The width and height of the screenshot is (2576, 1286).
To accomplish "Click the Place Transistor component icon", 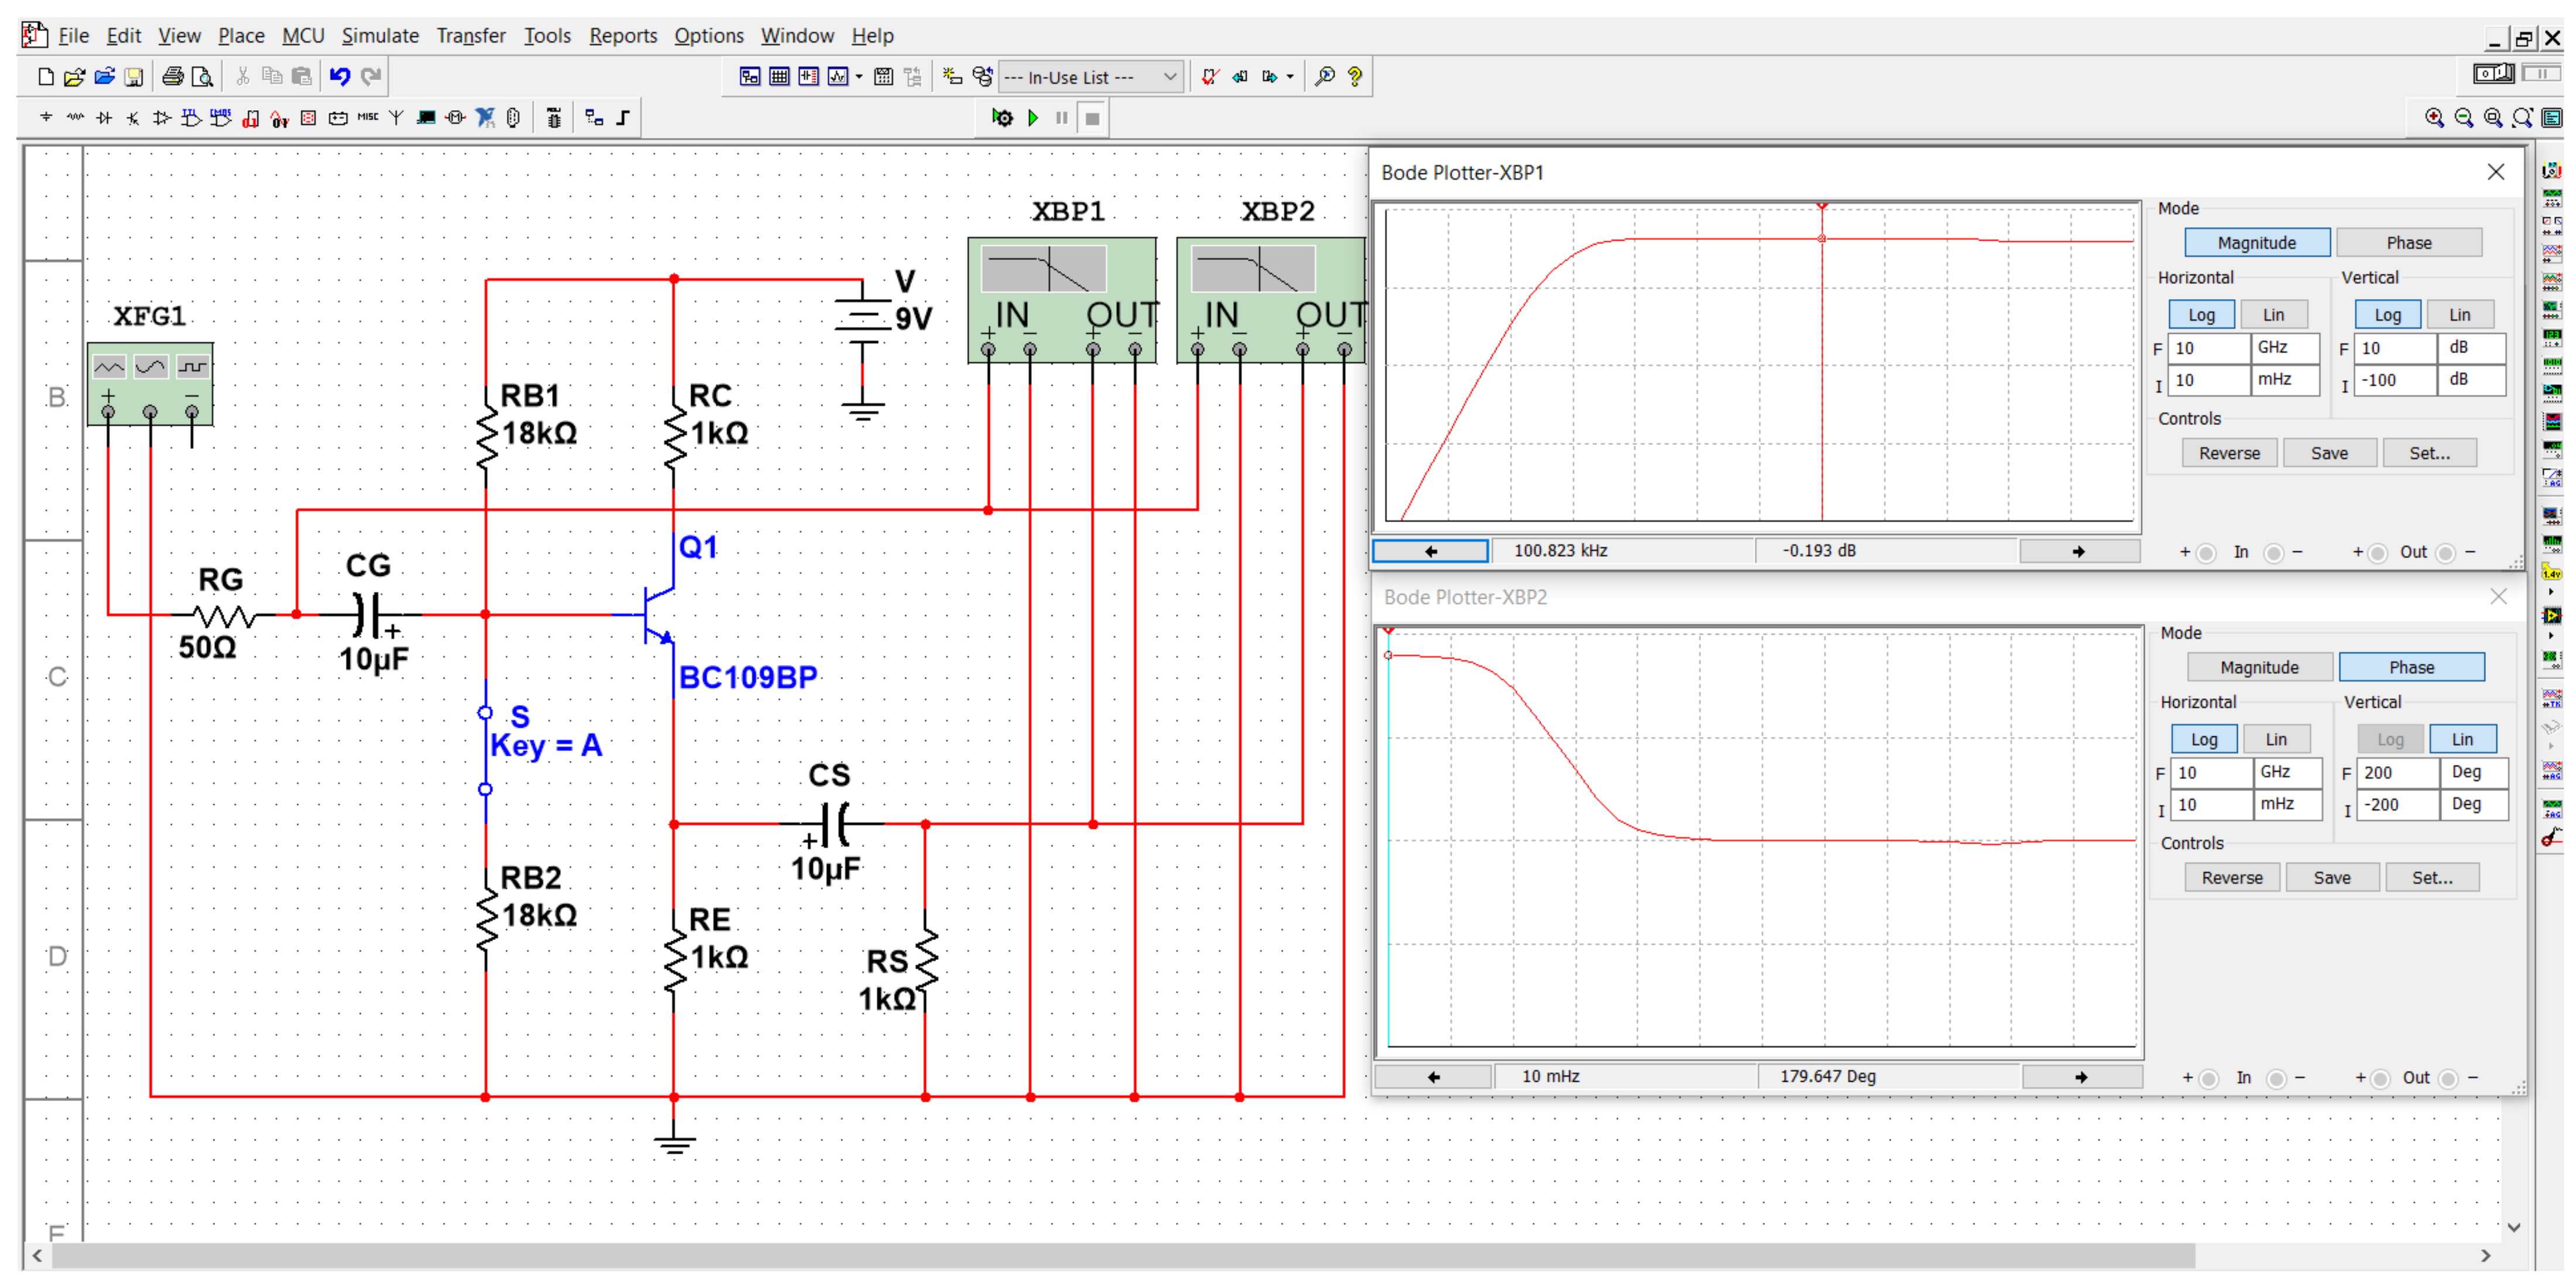I will coord(133,118).
